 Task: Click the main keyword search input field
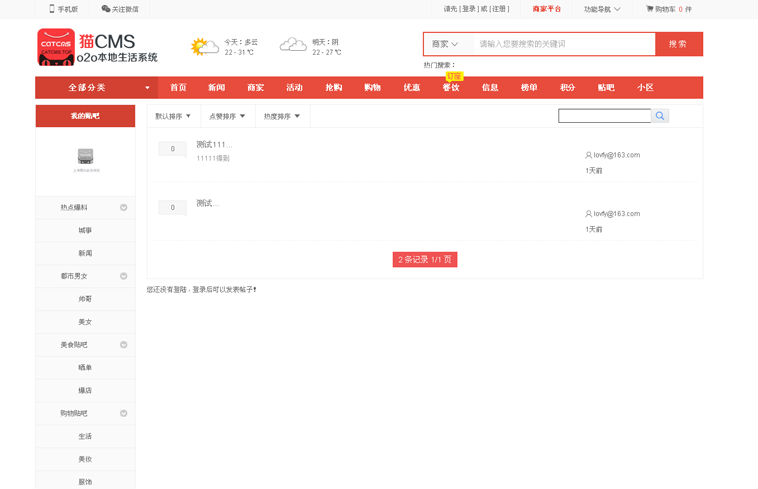tap(564, 44)
